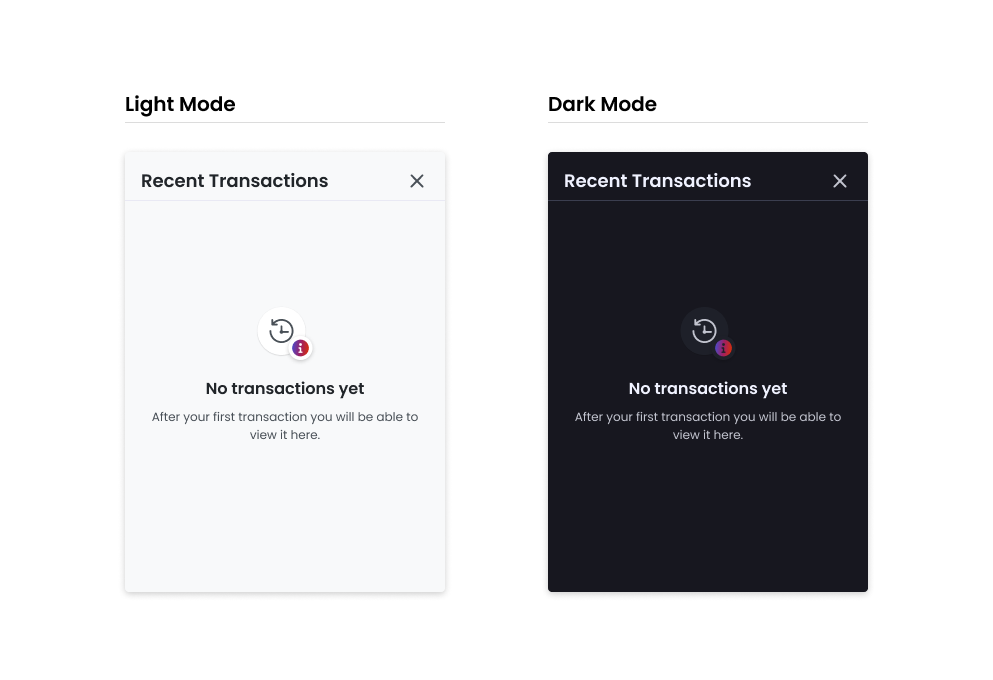Click the No transactions yet heading in Dark Mode
Viewport: 993px width, 680px height.
(x=707, y=389)
